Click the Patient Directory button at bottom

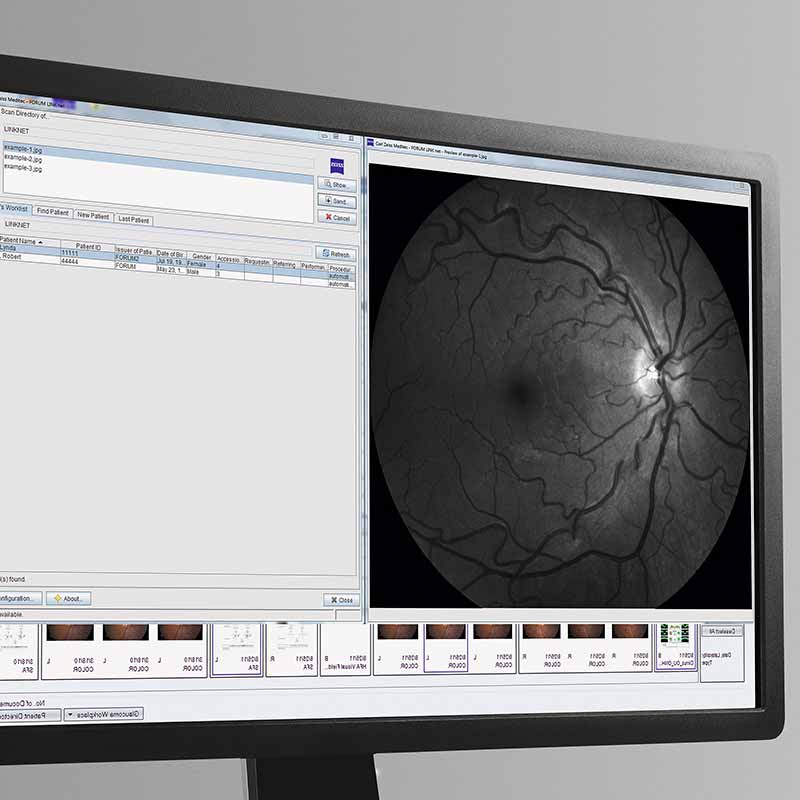[30, 715]
